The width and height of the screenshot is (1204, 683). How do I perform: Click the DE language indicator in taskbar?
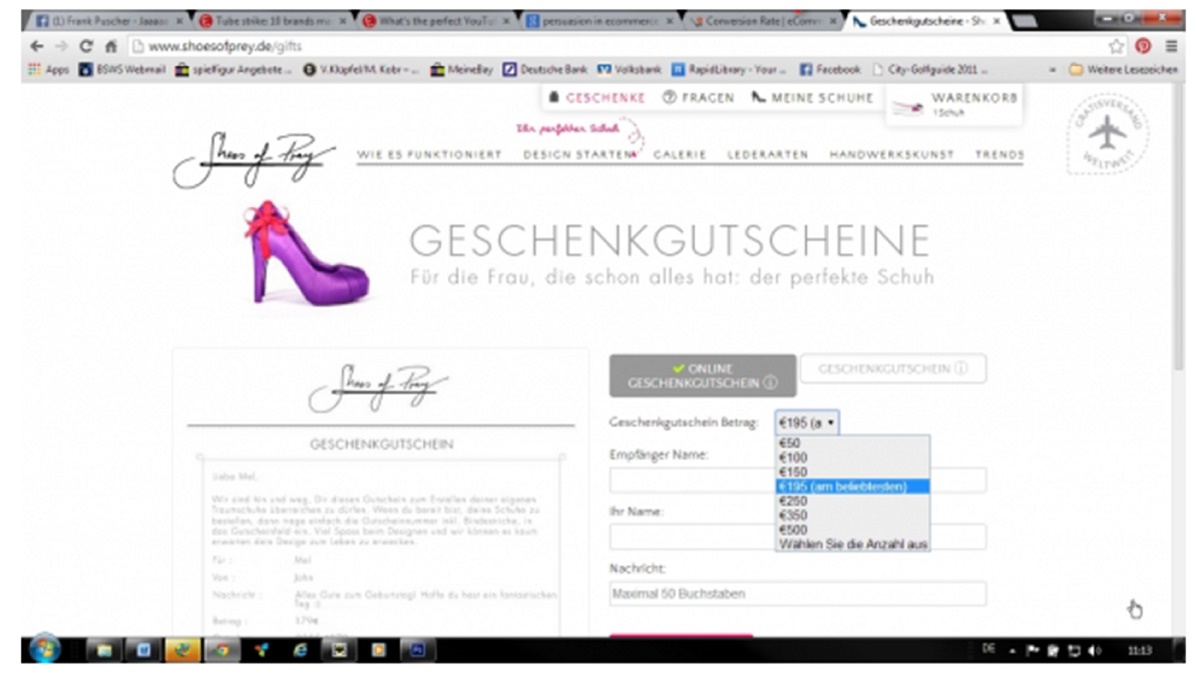tap(989, 649)
